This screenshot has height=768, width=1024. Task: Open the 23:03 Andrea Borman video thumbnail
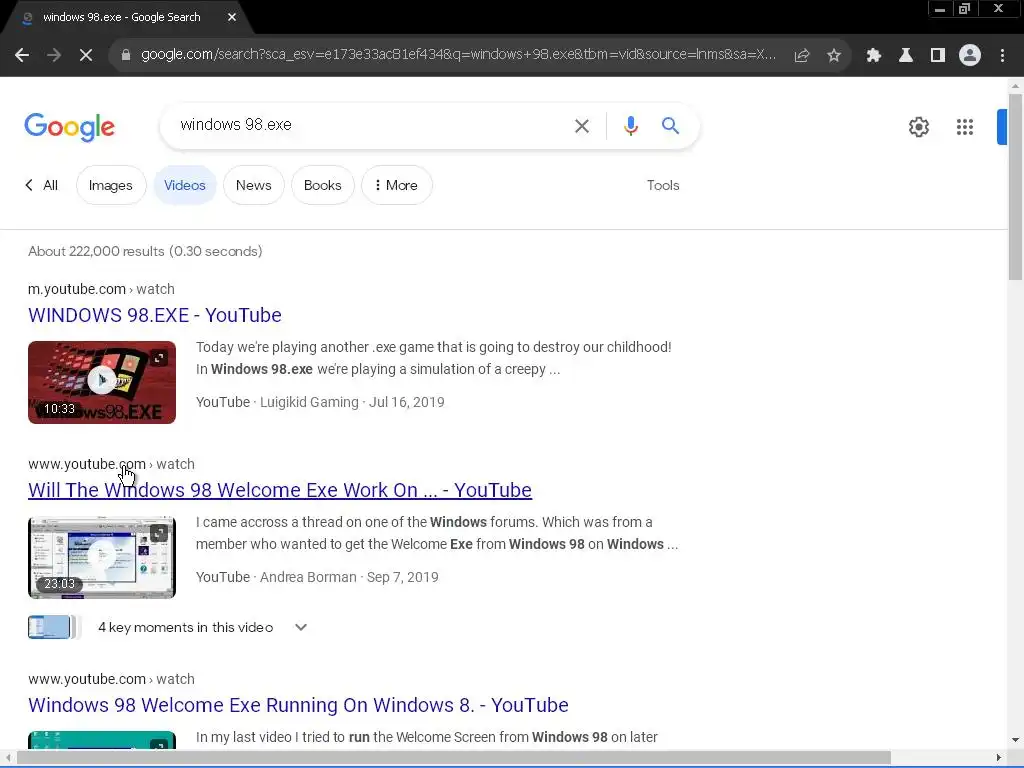(x=102, y=557)
